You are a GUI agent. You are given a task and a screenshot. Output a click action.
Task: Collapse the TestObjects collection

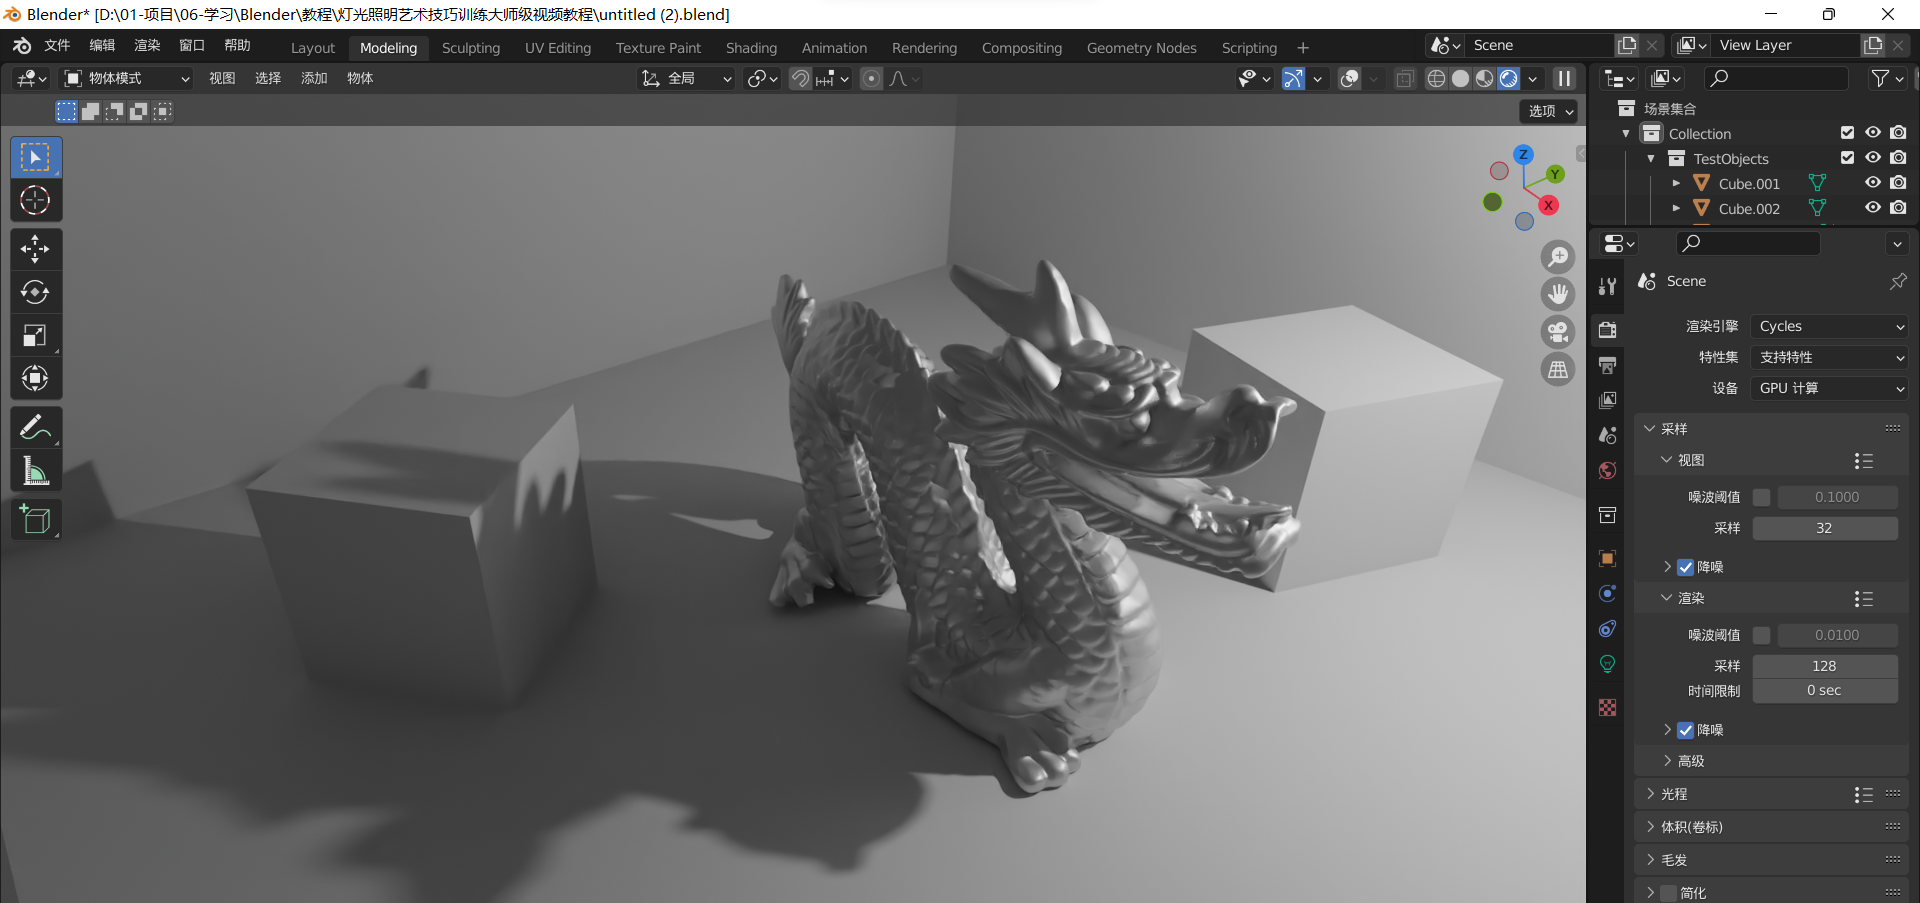coord(1652,158)
